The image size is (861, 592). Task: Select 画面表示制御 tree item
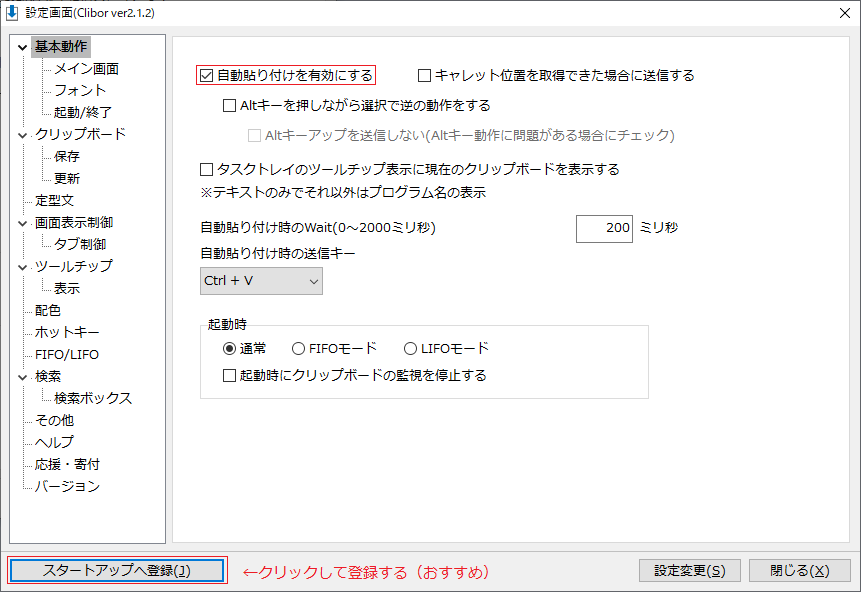tap(74, 222)
